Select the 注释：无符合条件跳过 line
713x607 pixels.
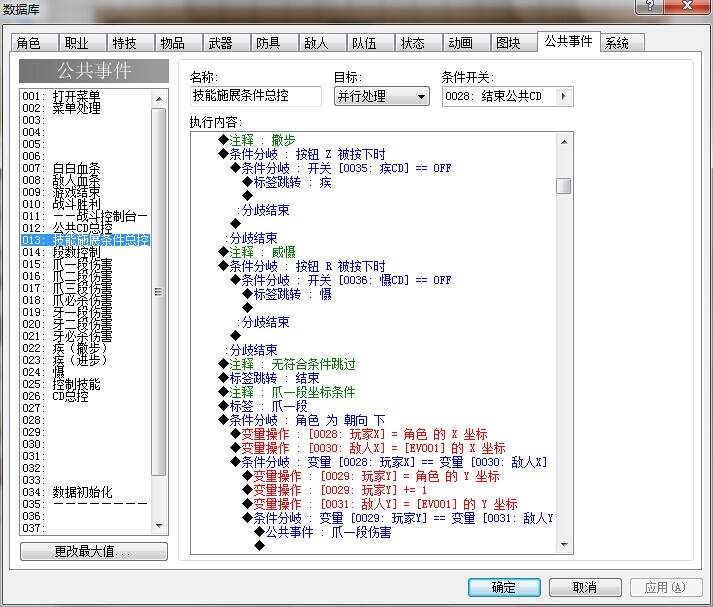(x=287, y=364)
